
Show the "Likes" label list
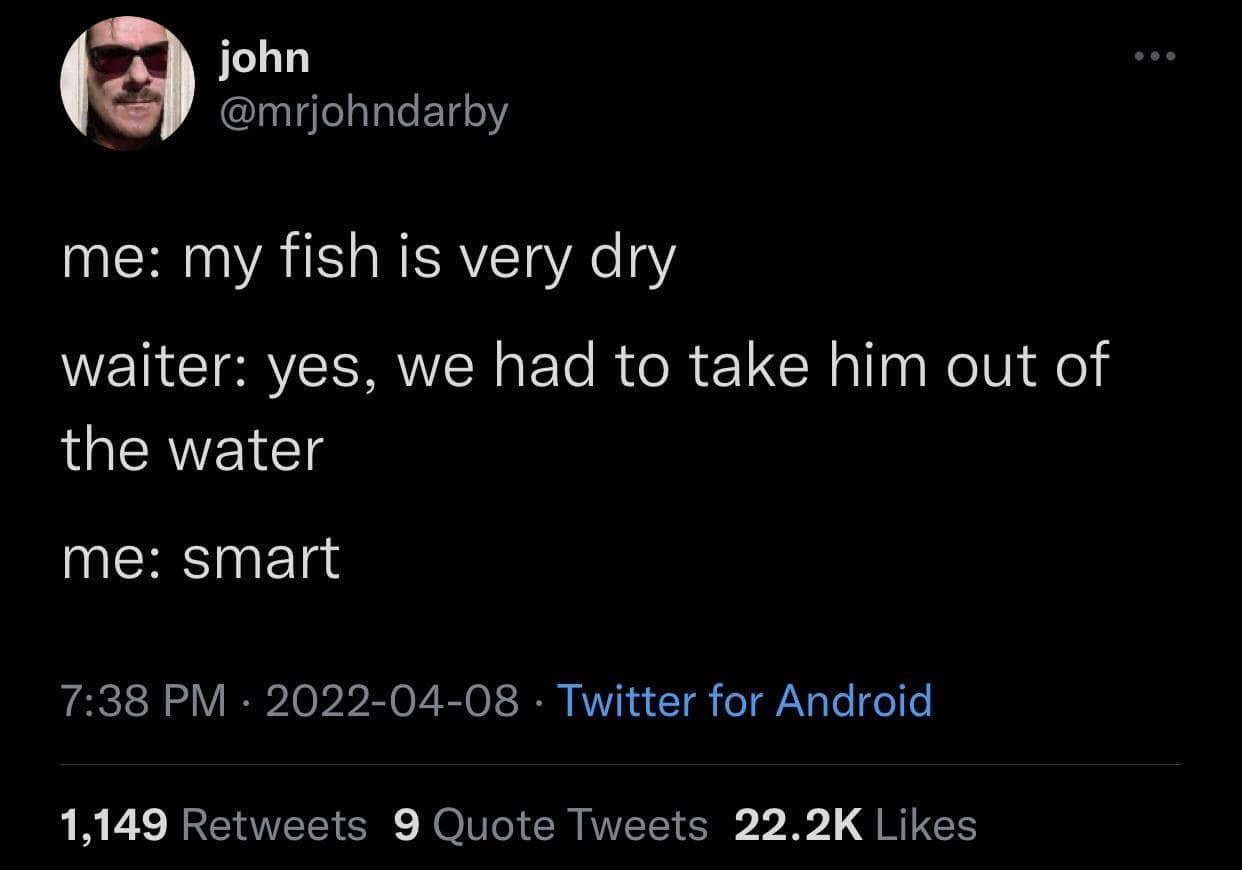(x=925, y=825)
